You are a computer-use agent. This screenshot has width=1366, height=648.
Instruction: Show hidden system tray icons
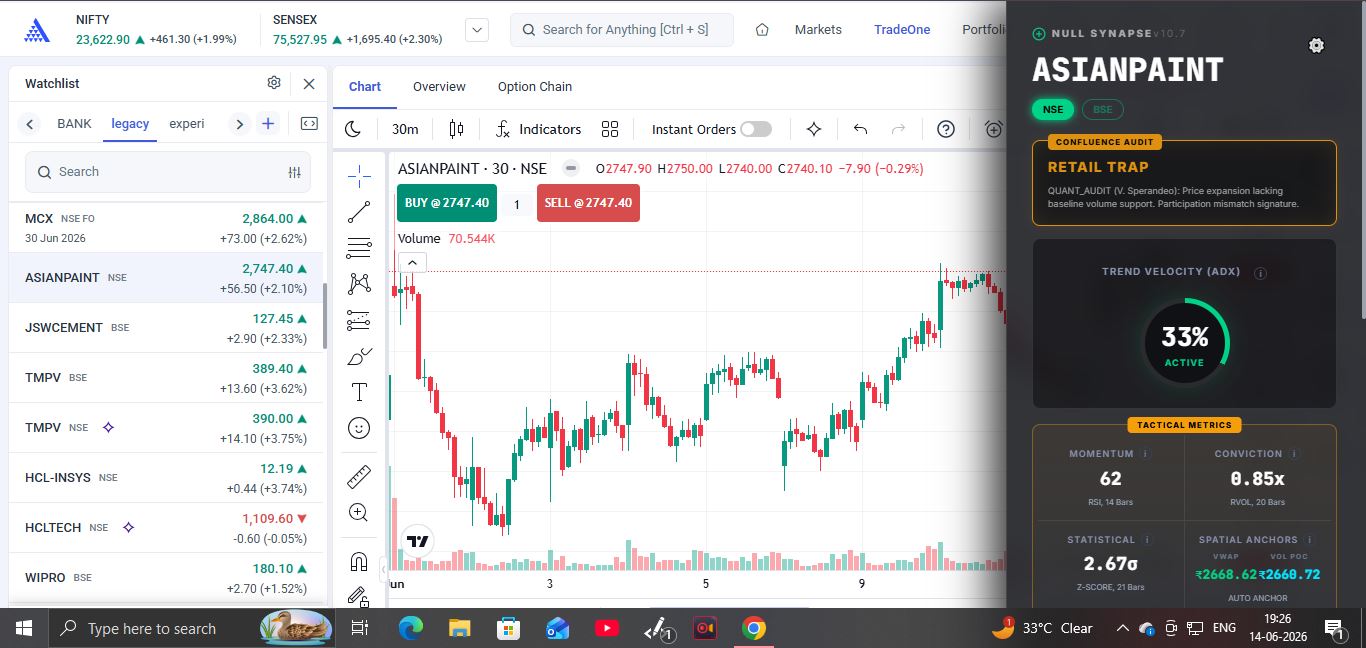point(1122,628)
